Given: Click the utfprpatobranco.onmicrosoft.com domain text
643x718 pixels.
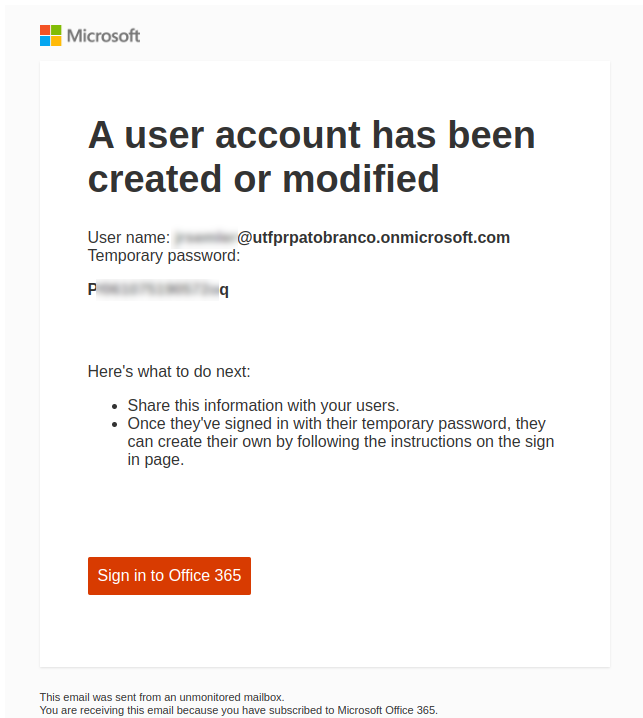Looking at the screenshot, I should tap(374, 238).
